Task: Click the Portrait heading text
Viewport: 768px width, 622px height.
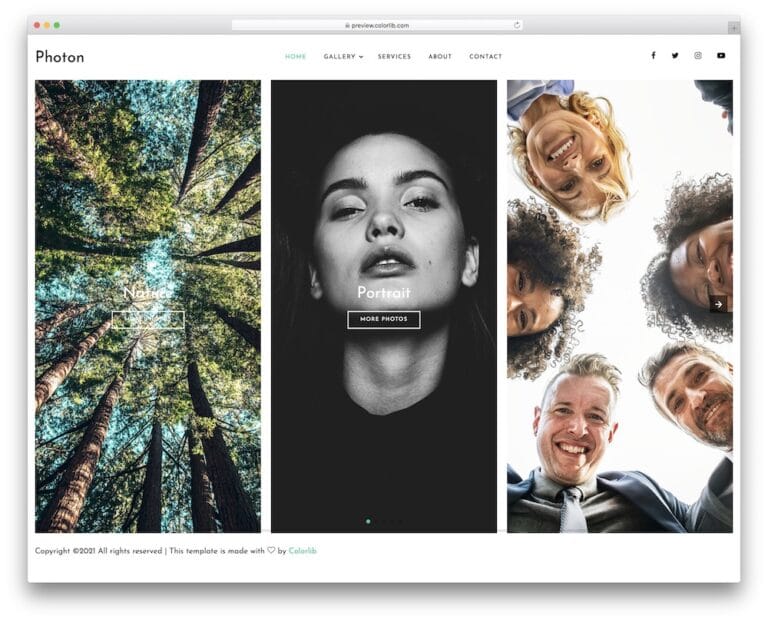Action: (x=384, y=292)
